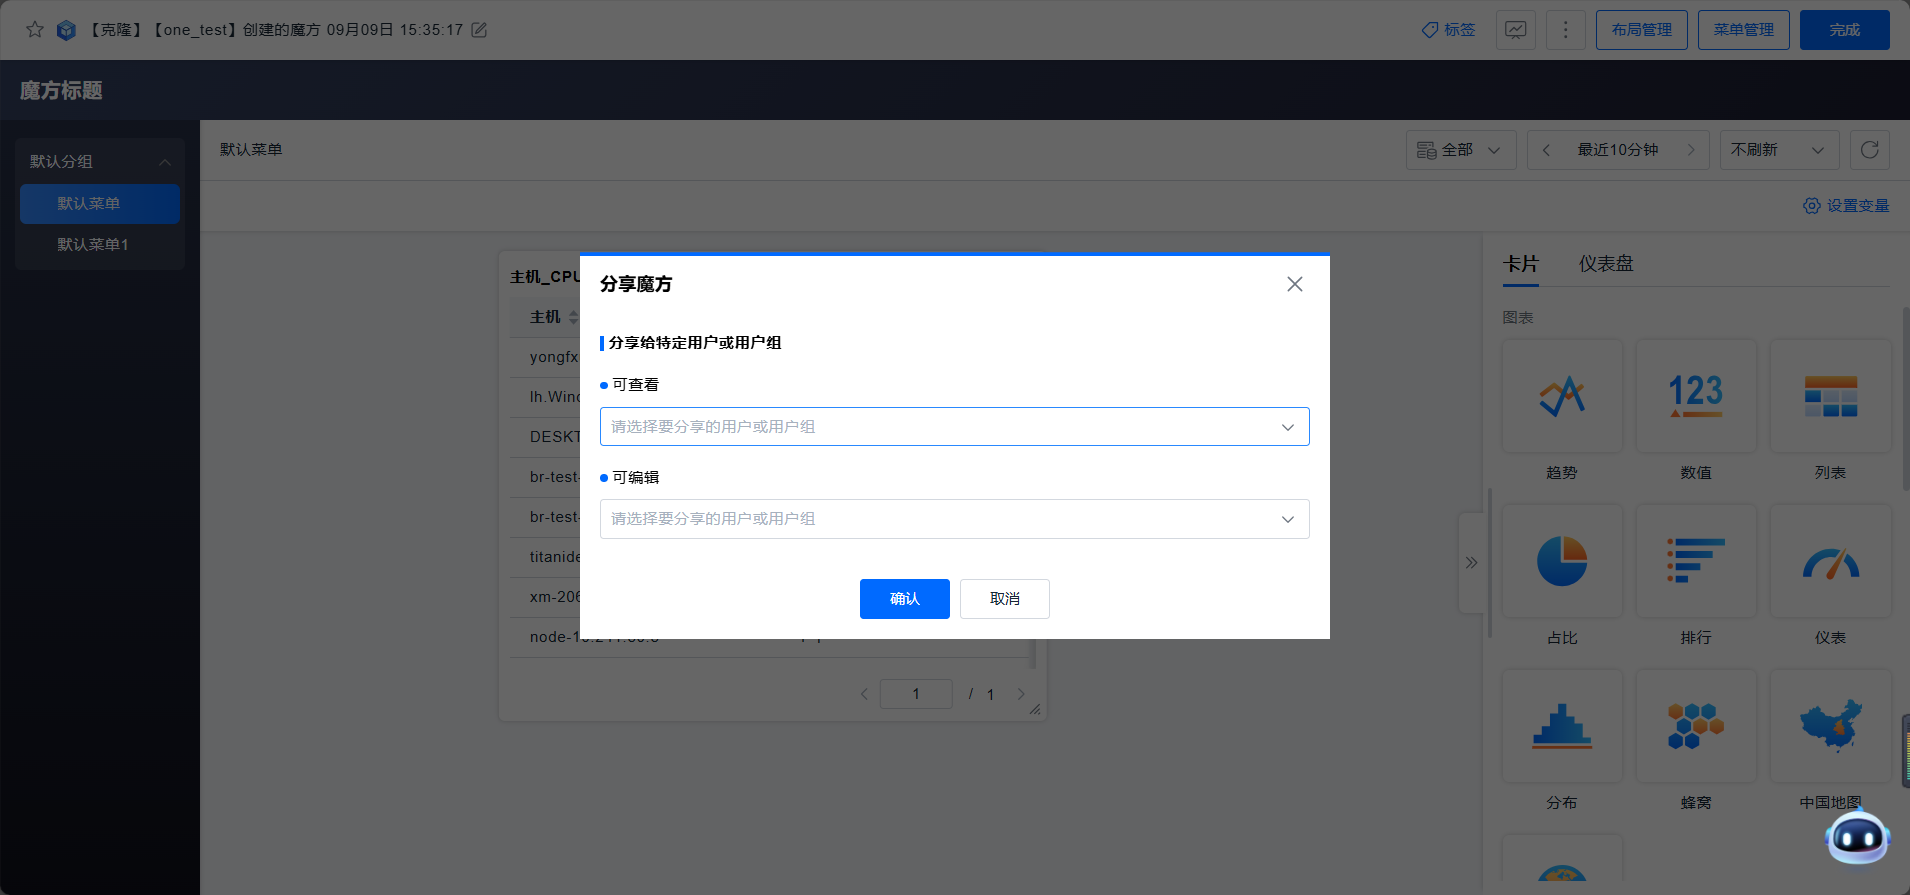Click the 确认 confirm button

click(x=904, y=599)
